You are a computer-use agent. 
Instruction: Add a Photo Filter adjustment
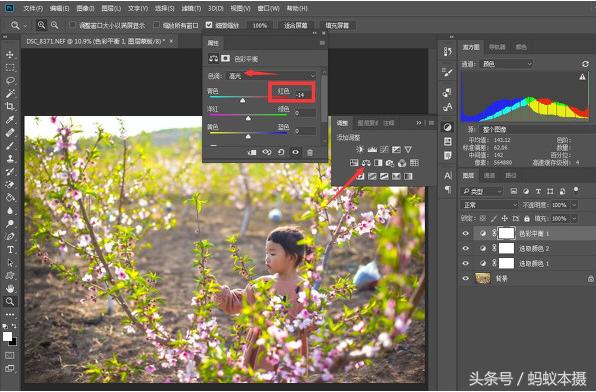coord(390,163)
